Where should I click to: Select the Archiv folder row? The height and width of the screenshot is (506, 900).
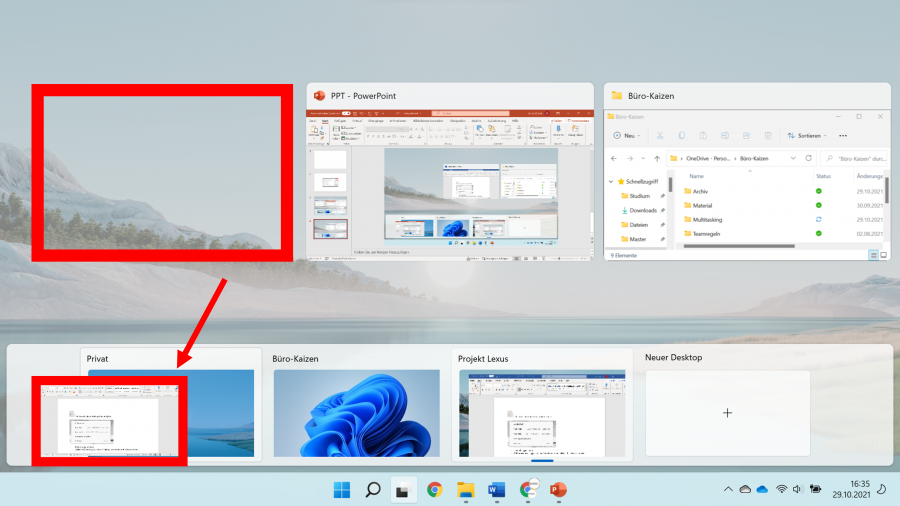pyautogui.click(x=783, y=192)
